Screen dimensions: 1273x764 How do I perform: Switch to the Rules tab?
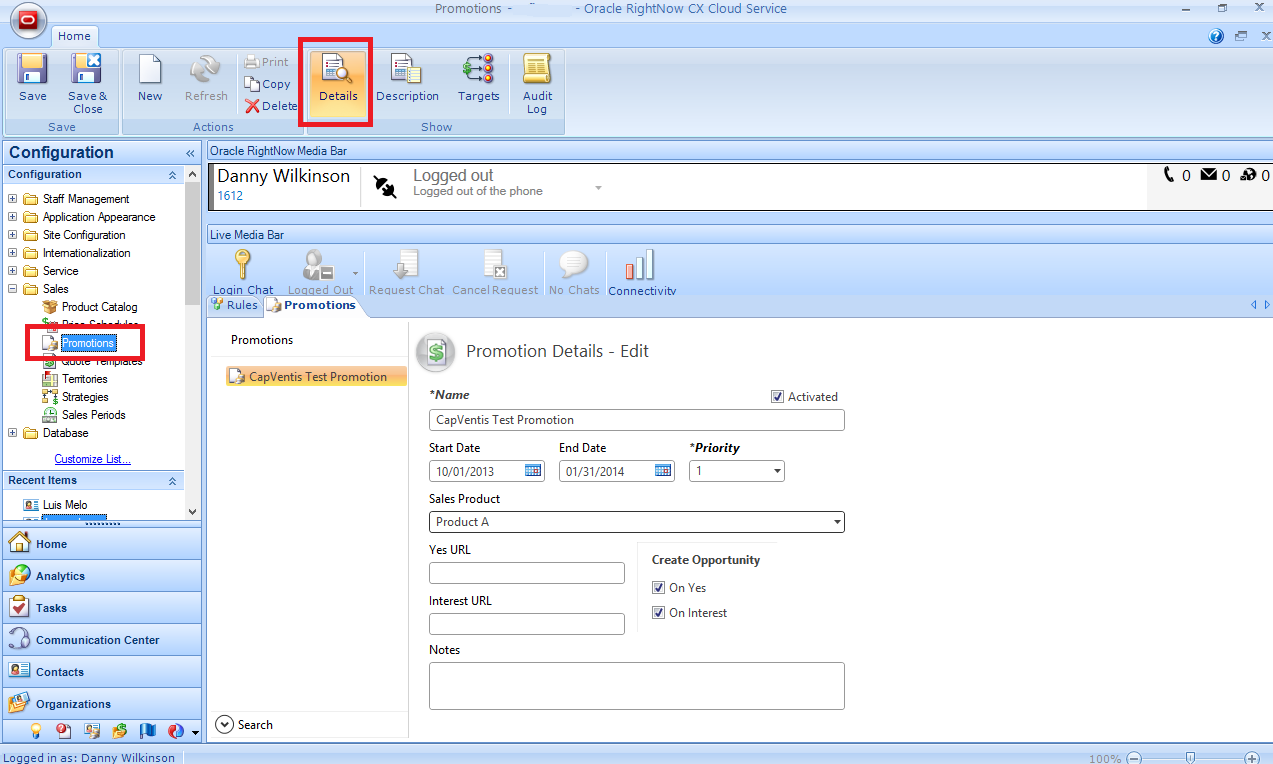pos(235,305)
